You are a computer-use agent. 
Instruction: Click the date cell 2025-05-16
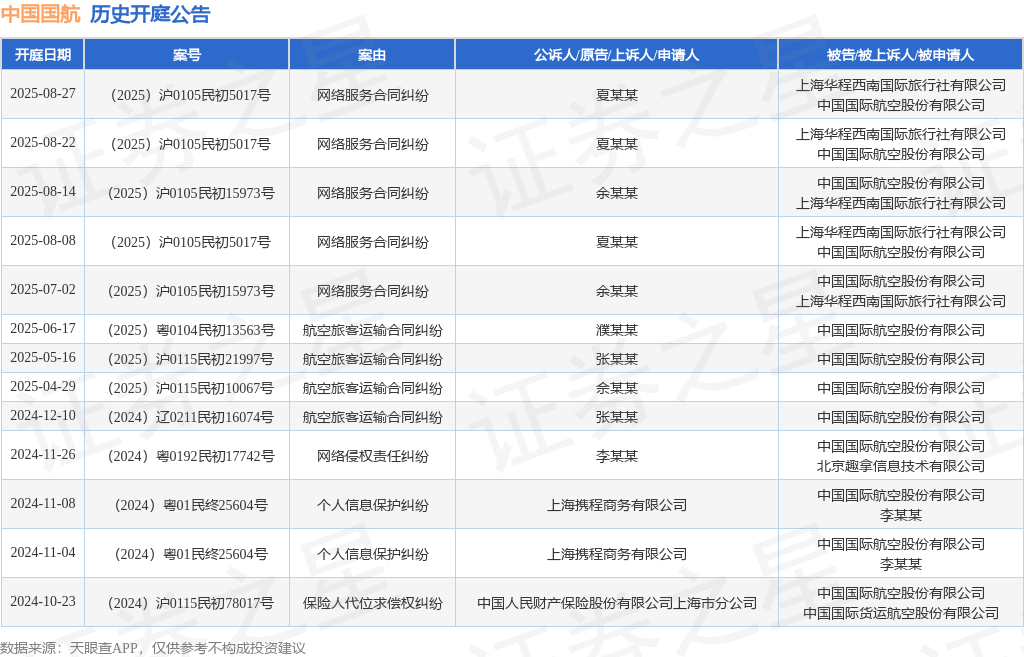43,357
